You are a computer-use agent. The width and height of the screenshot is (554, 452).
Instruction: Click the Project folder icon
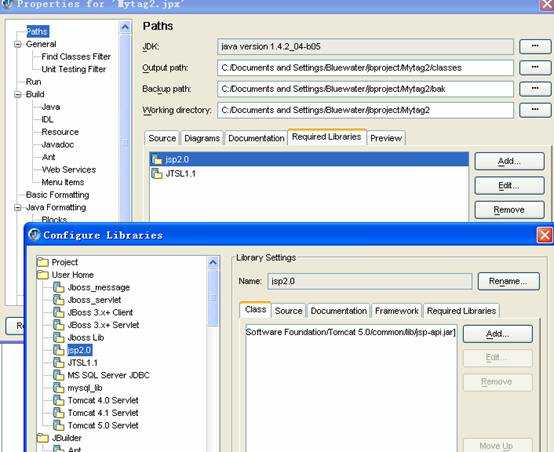[43, 262]
